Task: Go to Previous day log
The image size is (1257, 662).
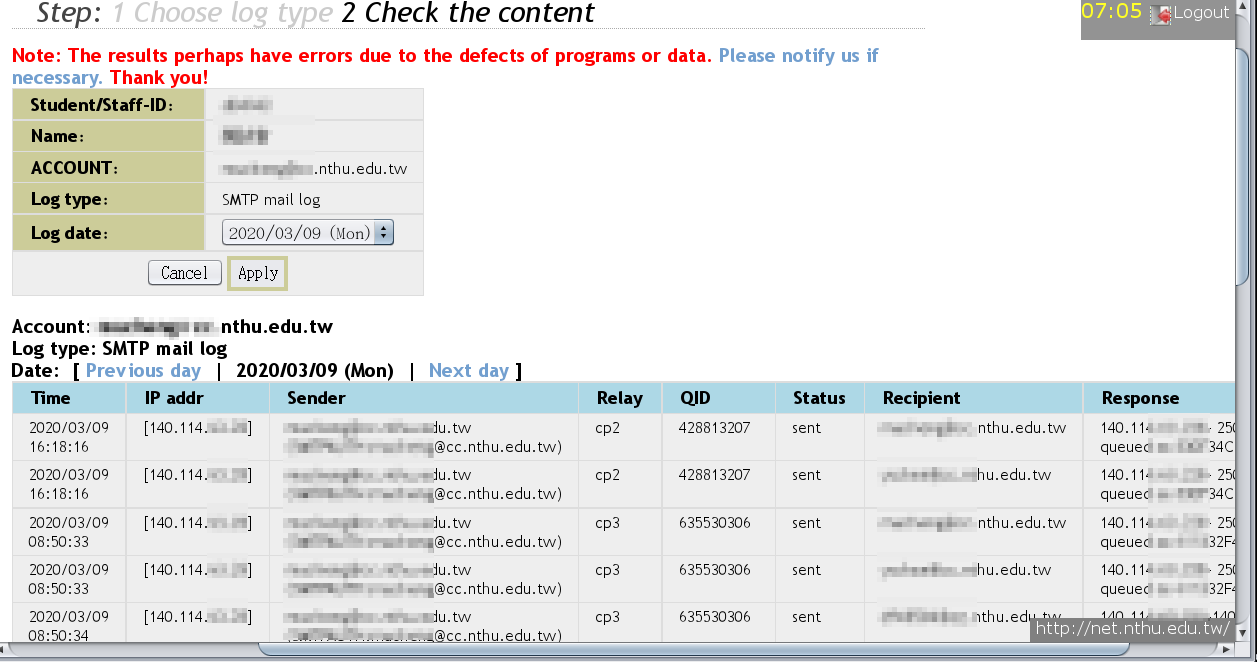Action: (x=143, y=371)
